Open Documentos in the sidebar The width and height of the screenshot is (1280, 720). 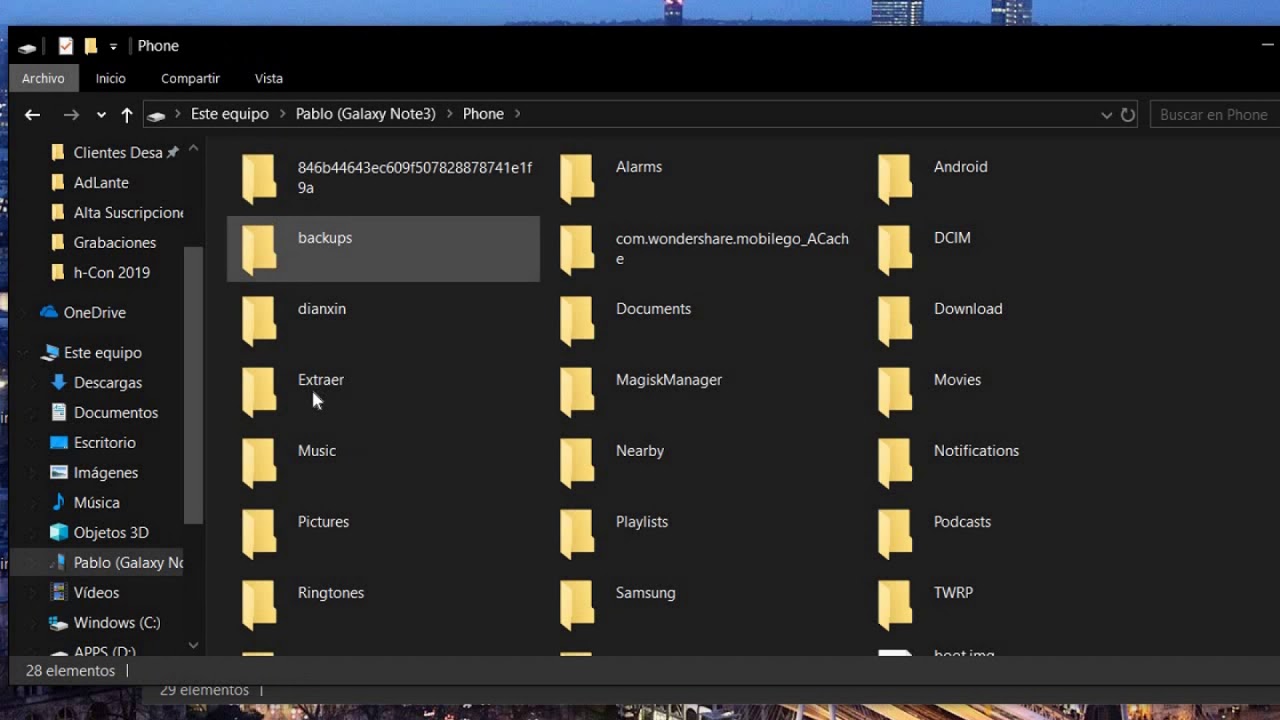[116, 412]
